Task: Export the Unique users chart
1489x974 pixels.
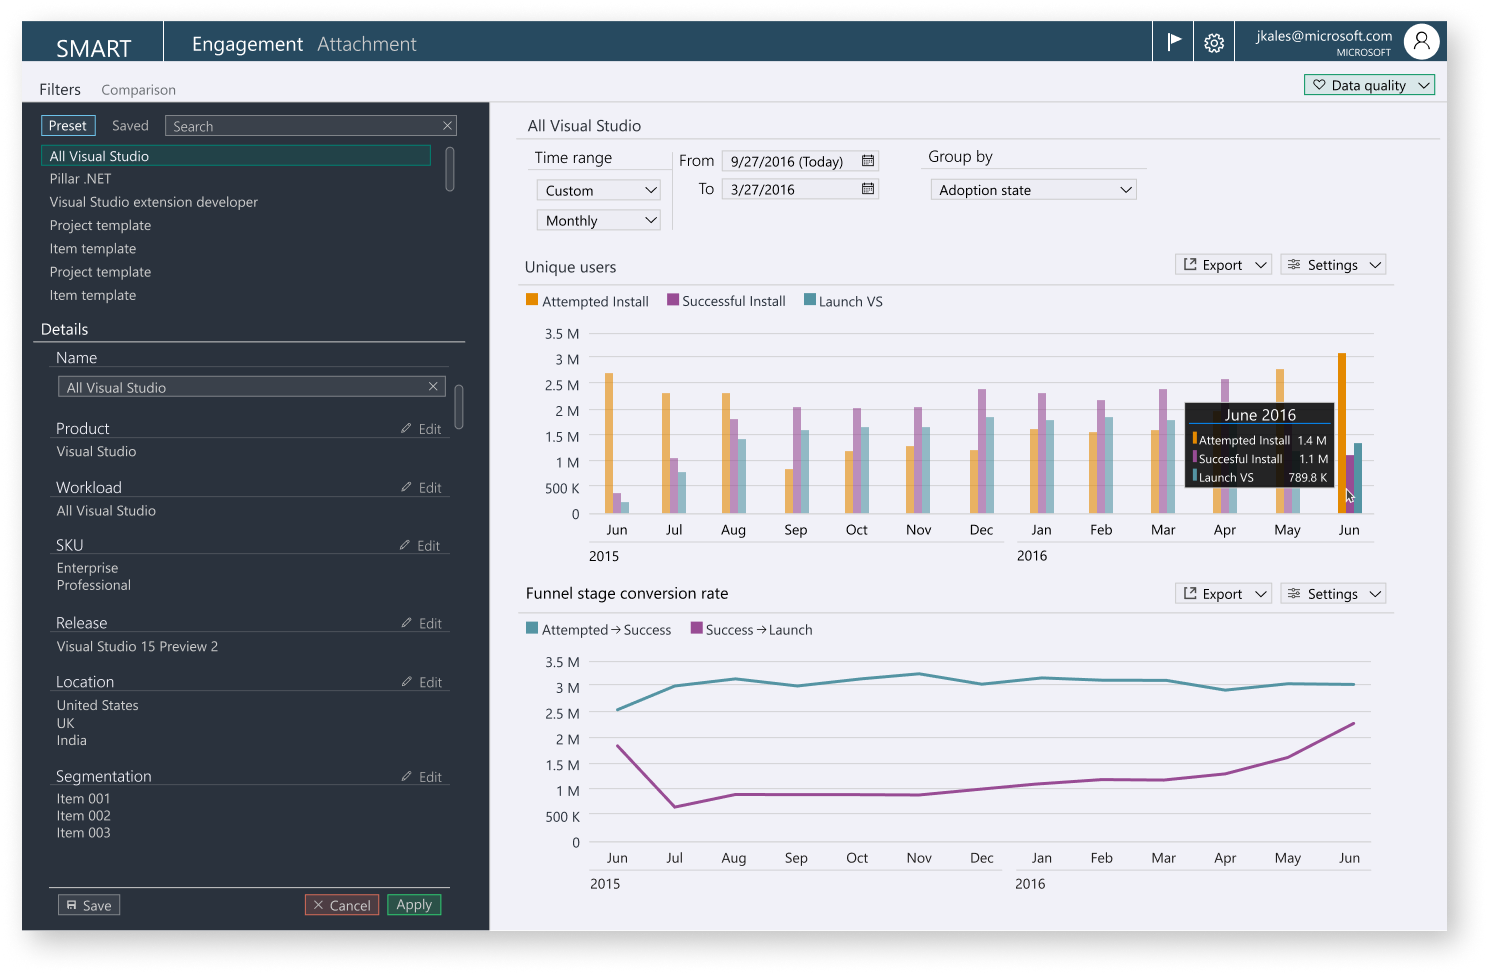Action: pyautogui.click(x=1224, y=265)
